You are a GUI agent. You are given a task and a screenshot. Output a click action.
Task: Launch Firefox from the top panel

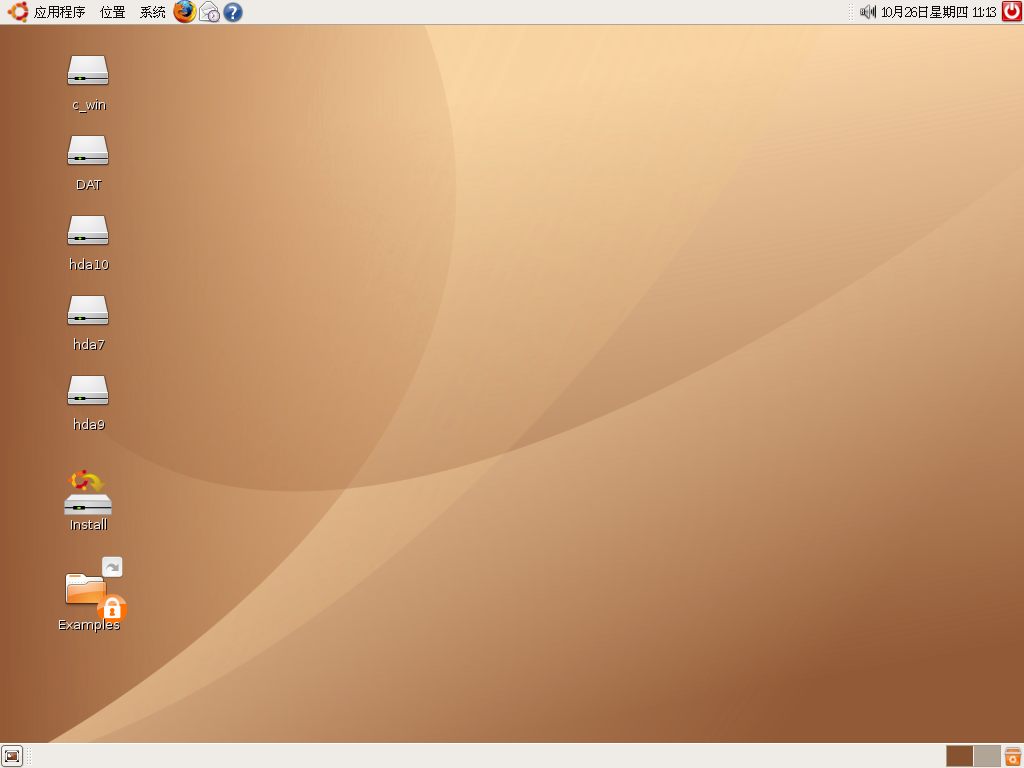coord(185,12)
